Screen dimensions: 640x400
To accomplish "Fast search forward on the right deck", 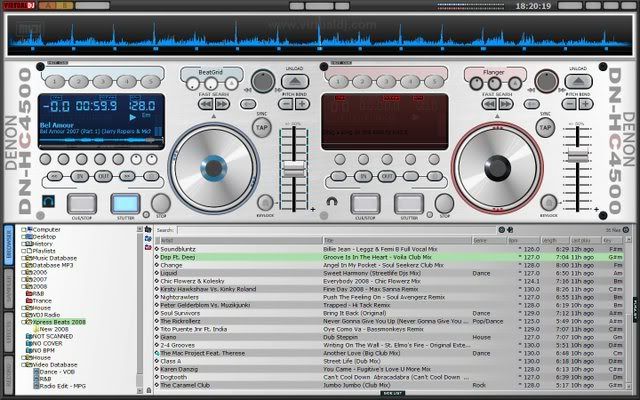I will [505, 104].
